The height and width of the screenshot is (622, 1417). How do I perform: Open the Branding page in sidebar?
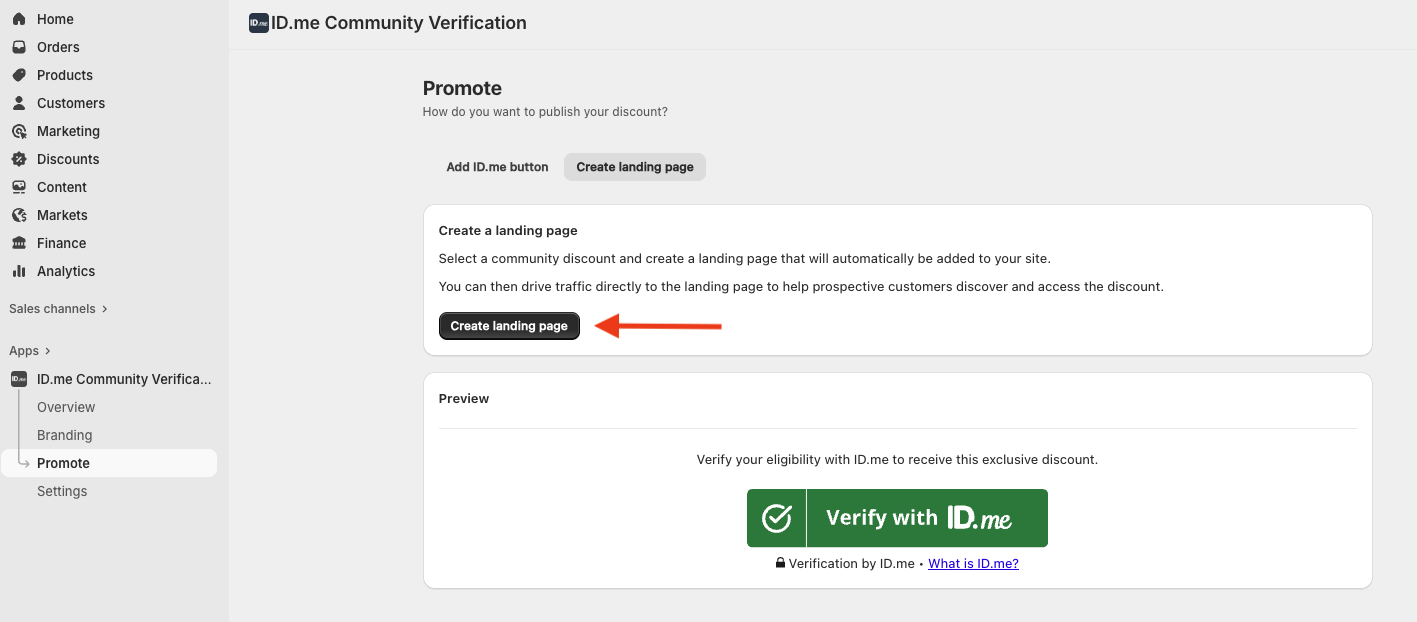(x=64, y=435)
